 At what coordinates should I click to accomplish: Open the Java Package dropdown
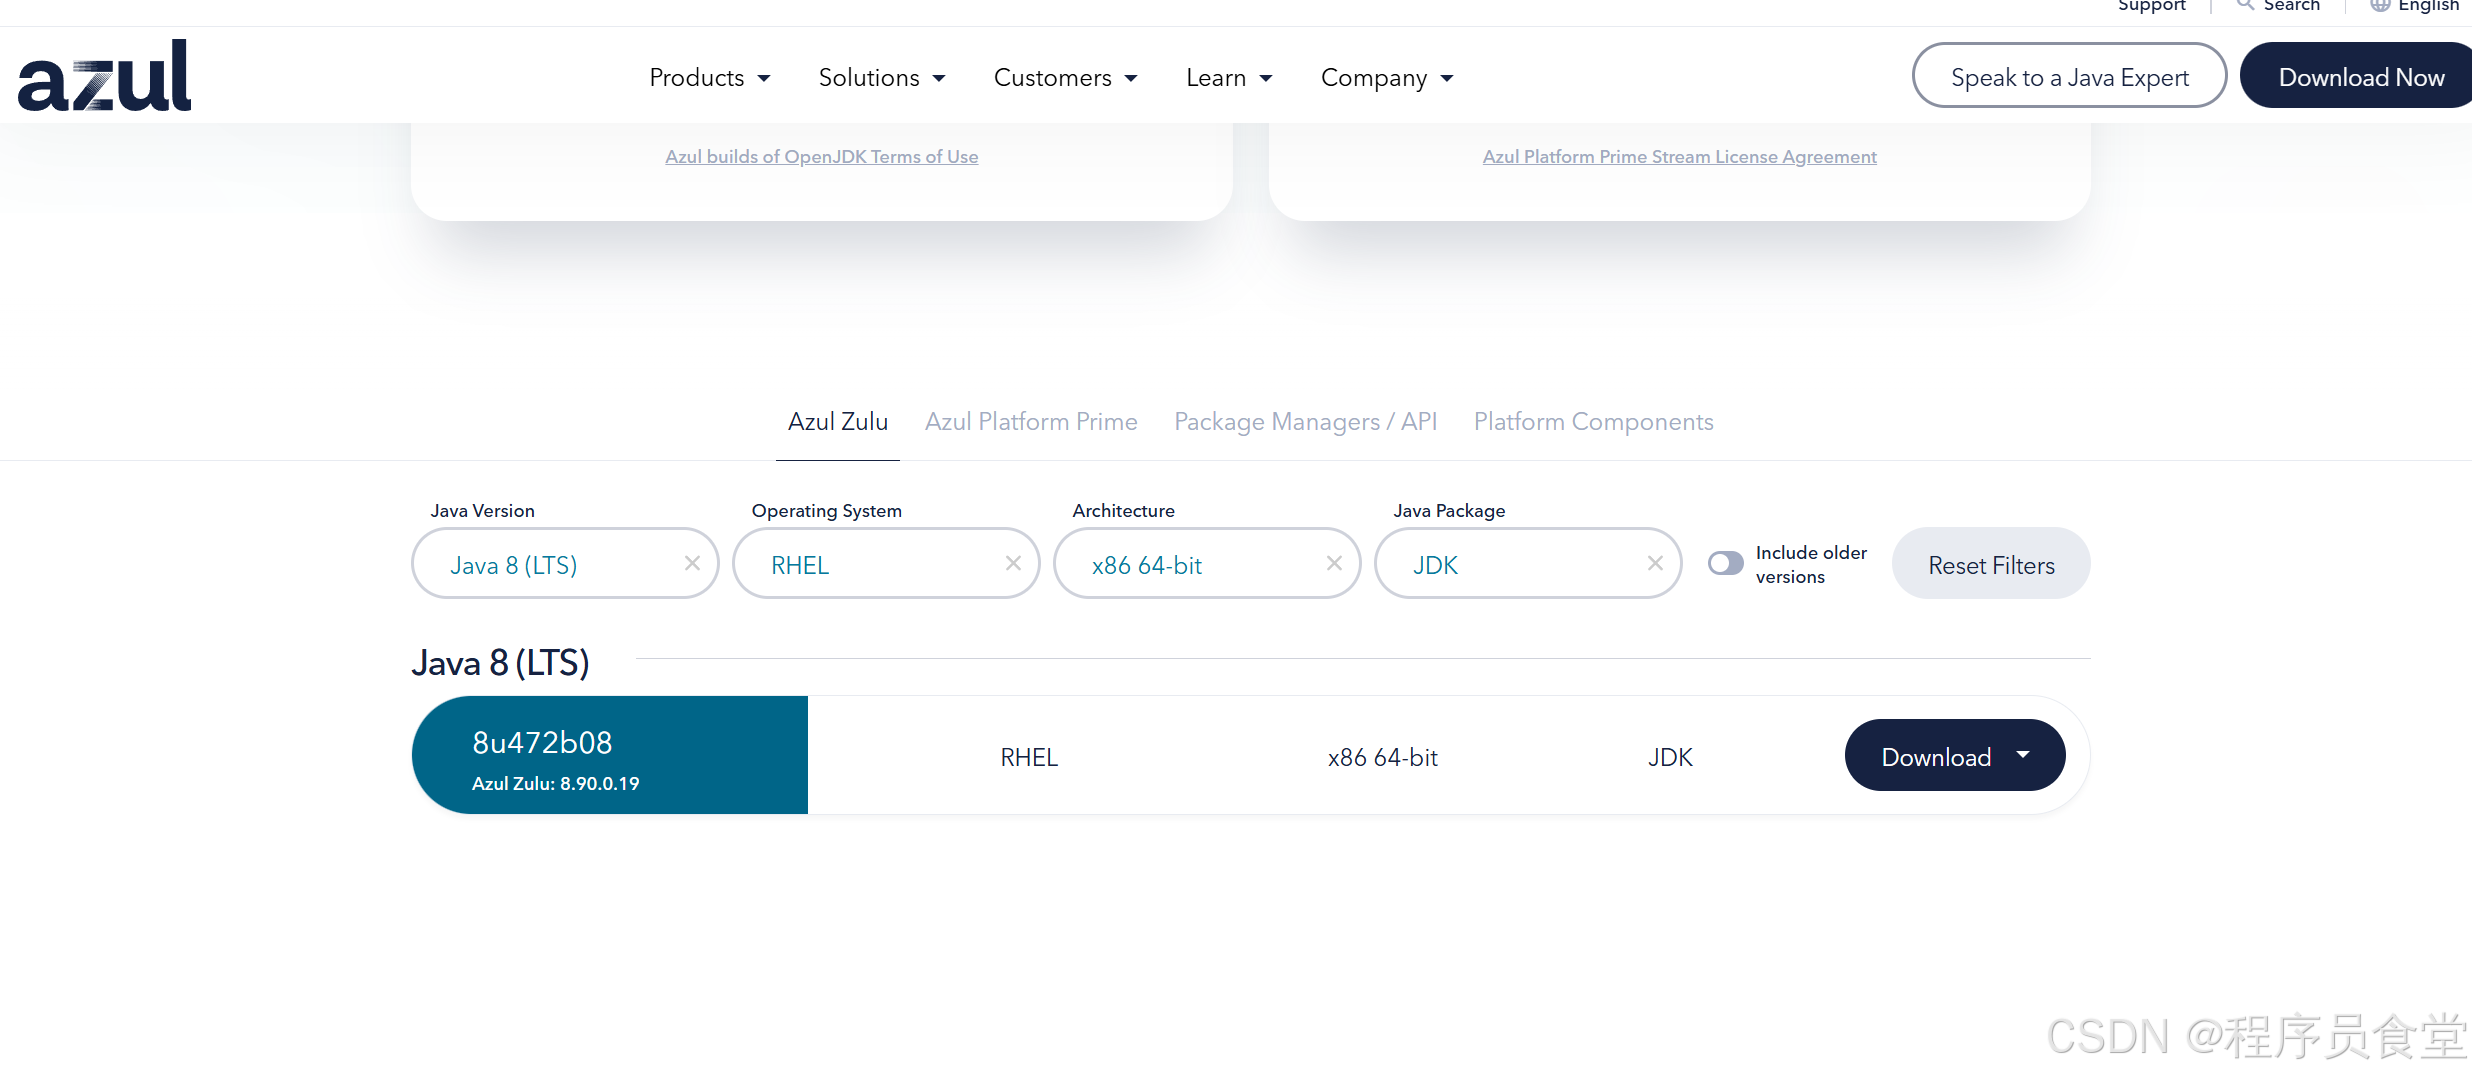(1528, 563)
